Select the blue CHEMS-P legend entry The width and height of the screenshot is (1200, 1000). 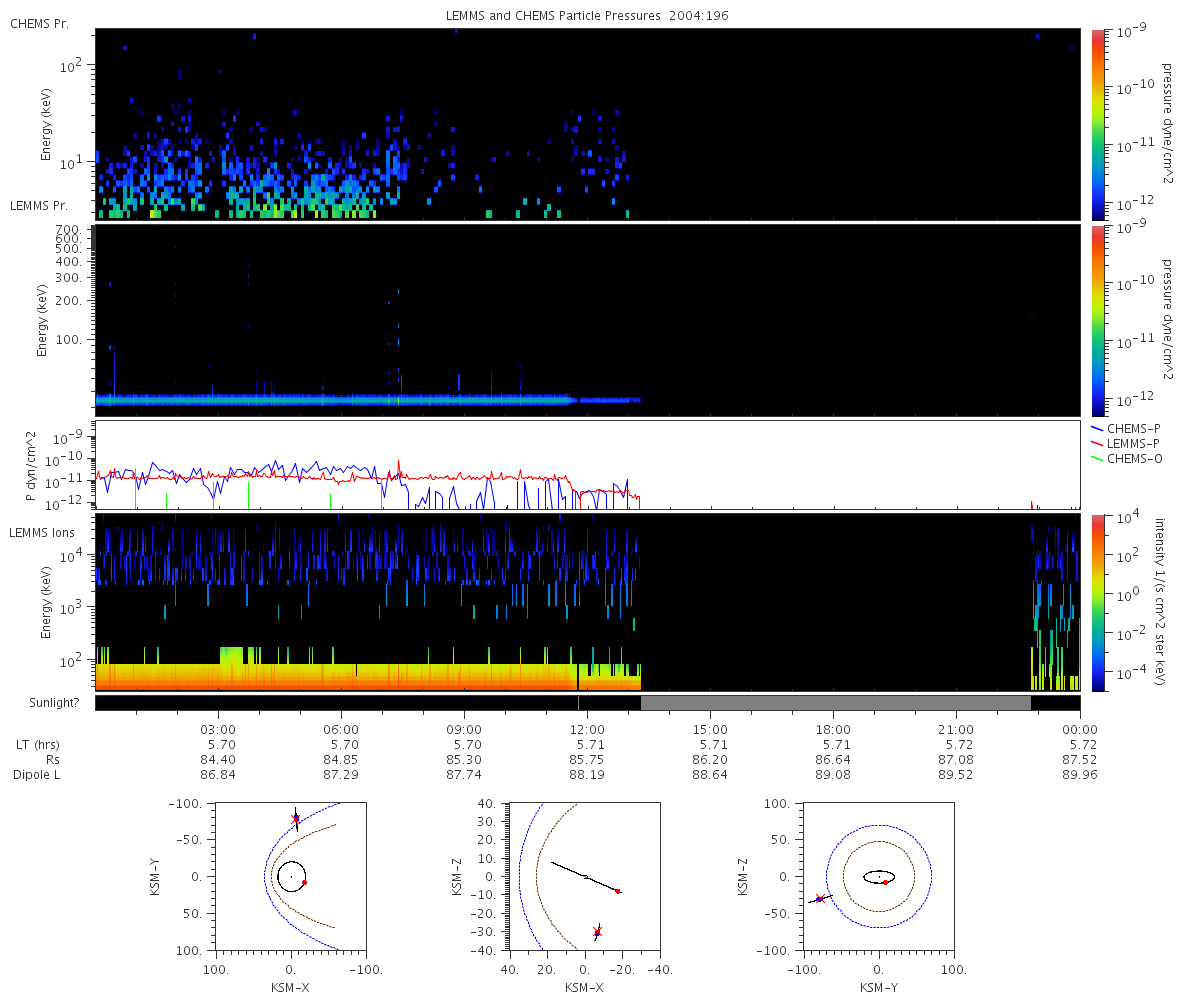(x=1129, y=428)
